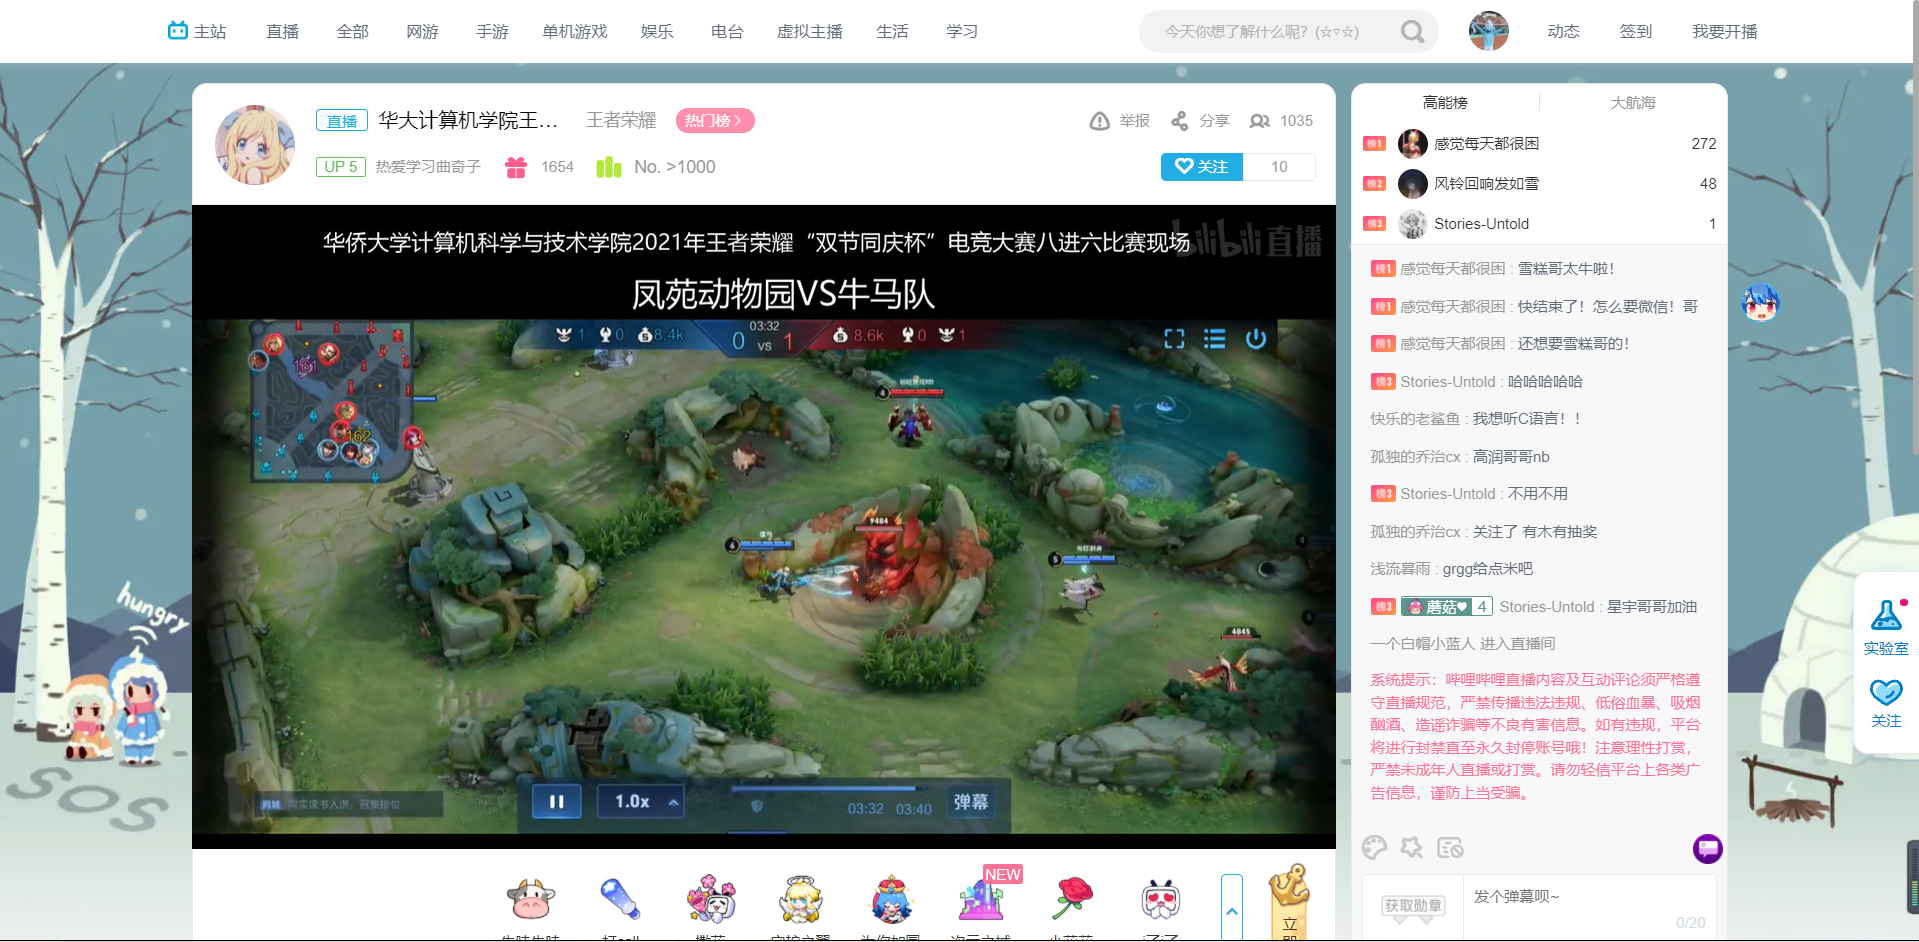Viewport: 1919px width, 942px height.
Task: Open the 网游 nav menu item
Action: tap(422, 32)
